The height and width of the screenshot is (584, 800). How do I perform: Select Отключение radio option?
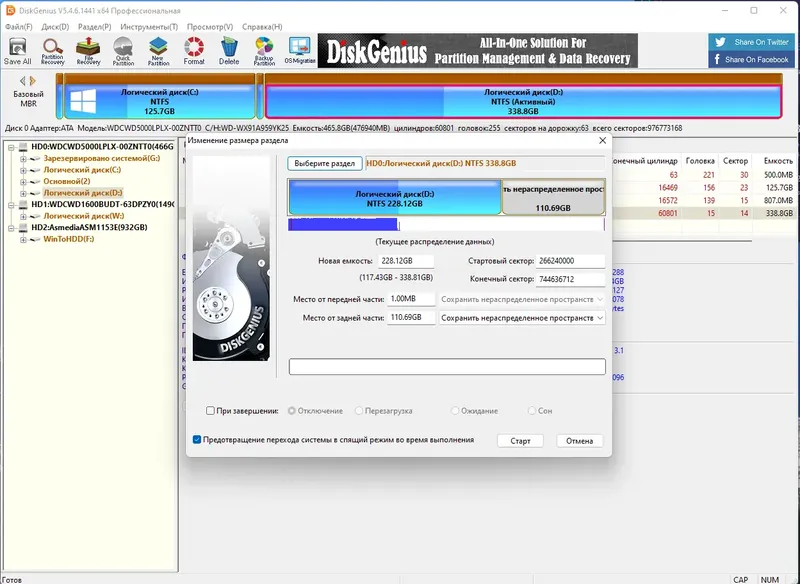click(292, 411)
